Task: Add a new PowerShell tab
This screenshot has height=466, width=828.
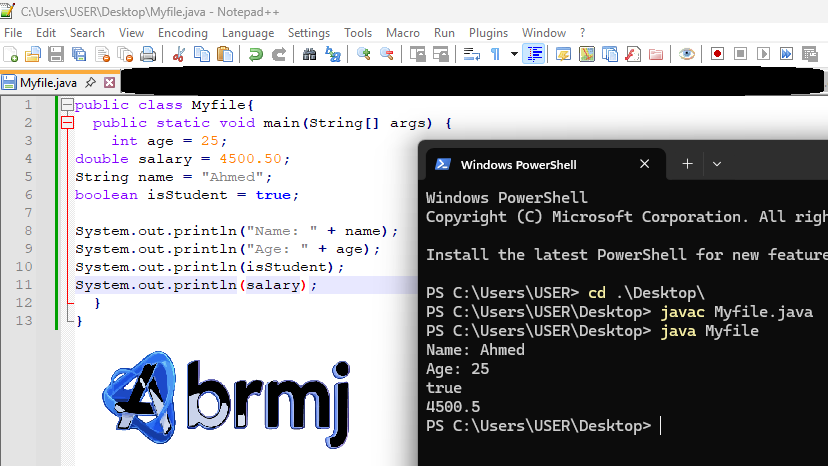Action: [687, 164]
